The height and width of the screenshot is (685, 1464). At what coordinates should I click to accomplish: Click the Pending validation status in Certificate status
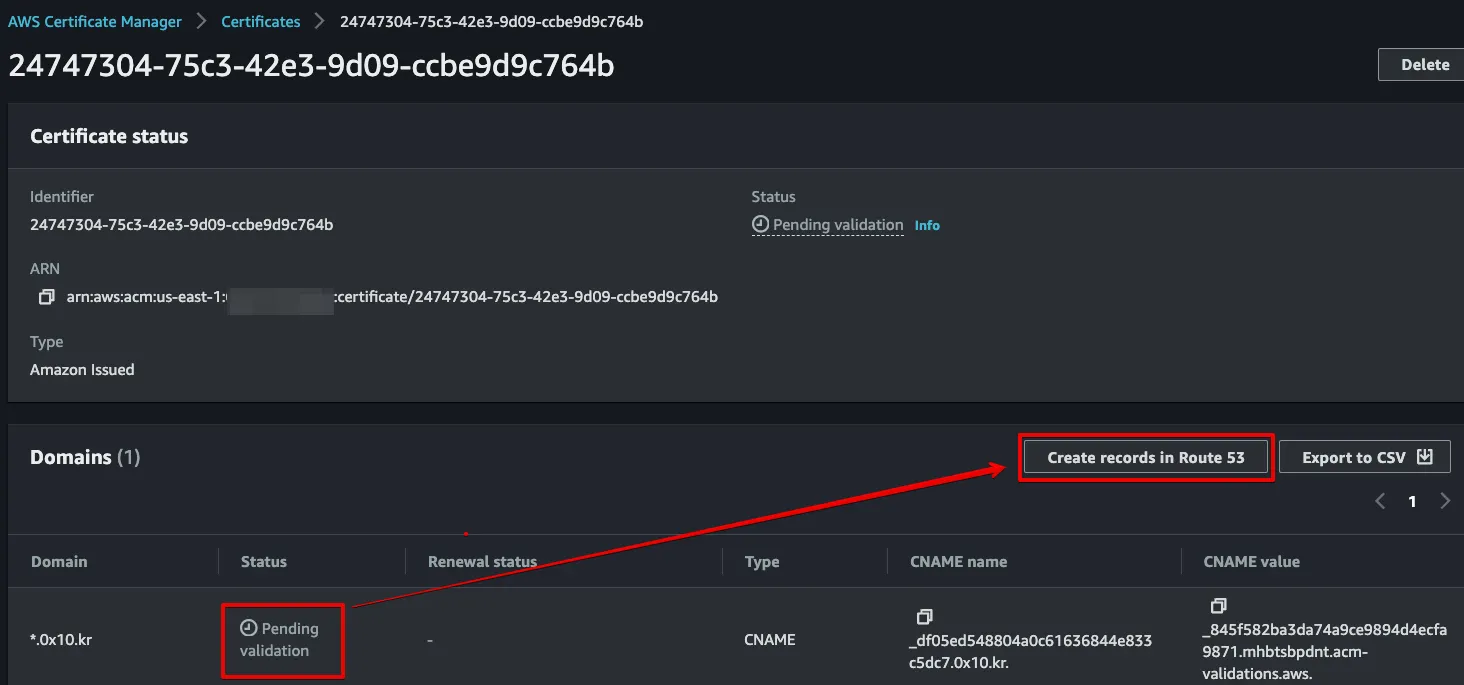[x=828, y=225]
